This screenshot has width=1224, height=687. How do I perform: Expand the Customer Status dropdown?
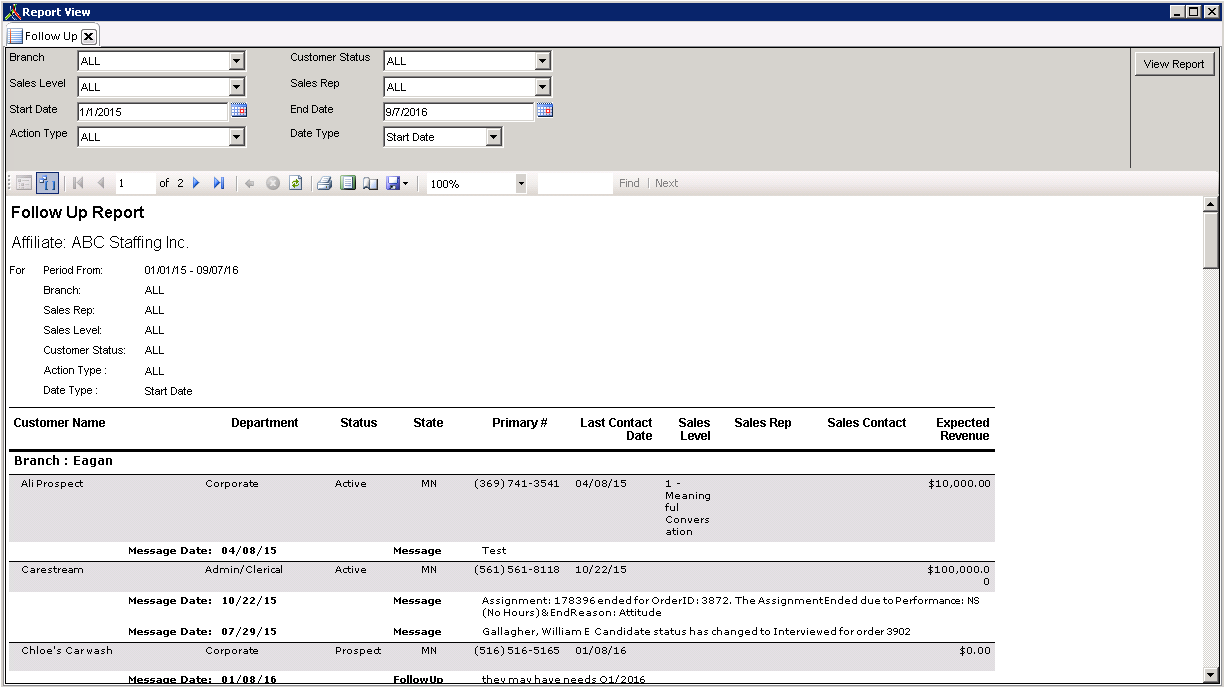(x=543, y=61)
